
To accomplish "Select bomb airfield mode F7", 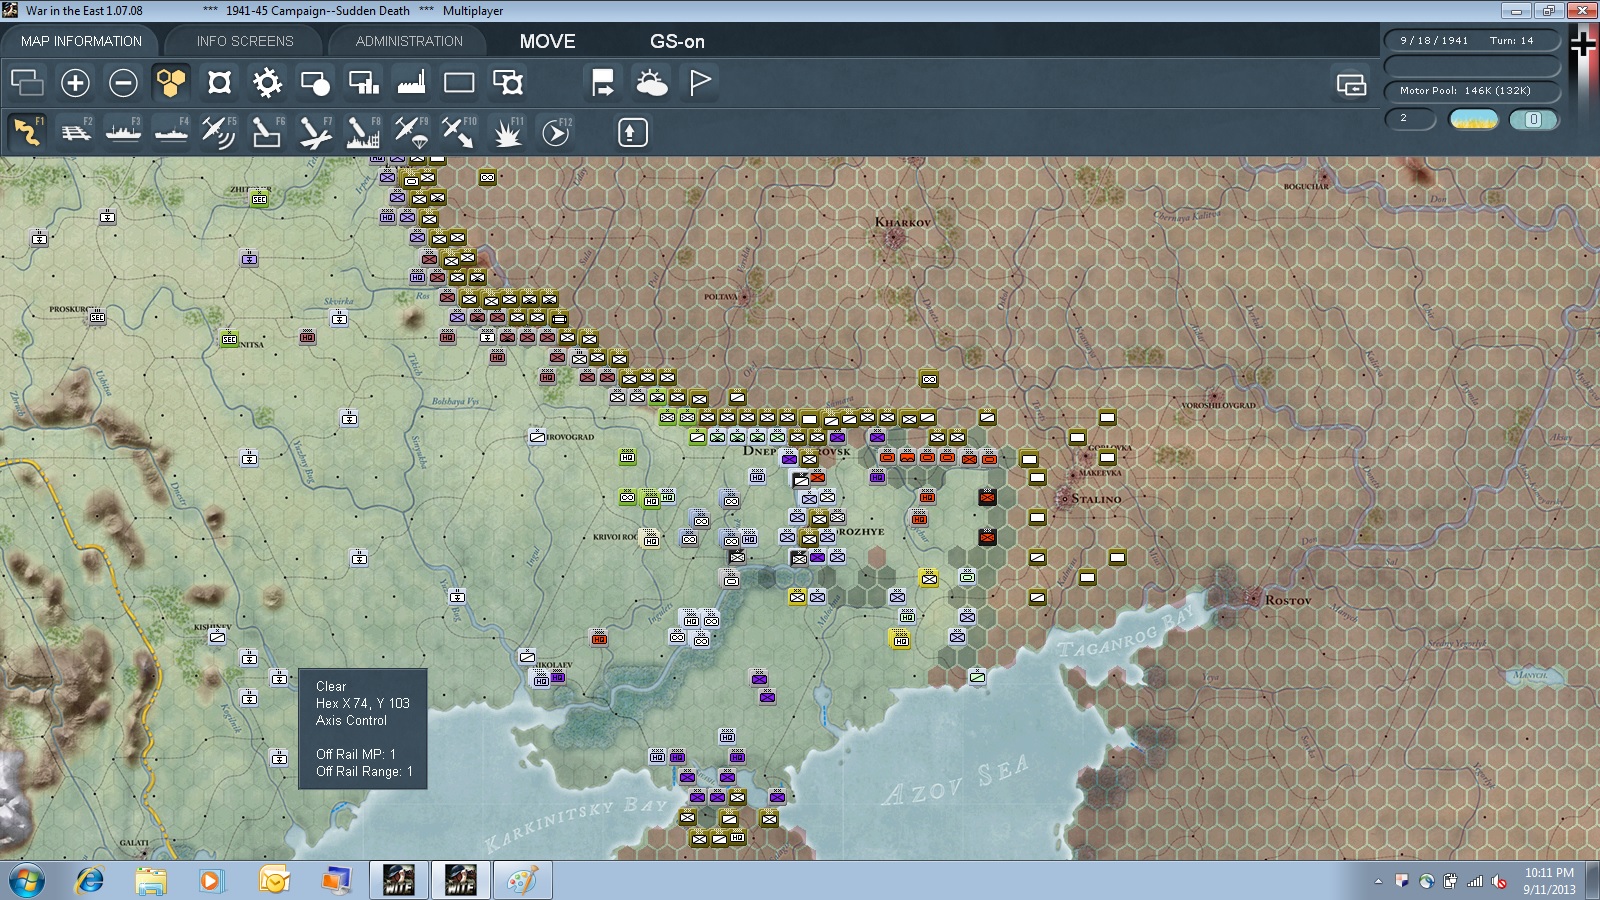I will click(x=315, y=132).
